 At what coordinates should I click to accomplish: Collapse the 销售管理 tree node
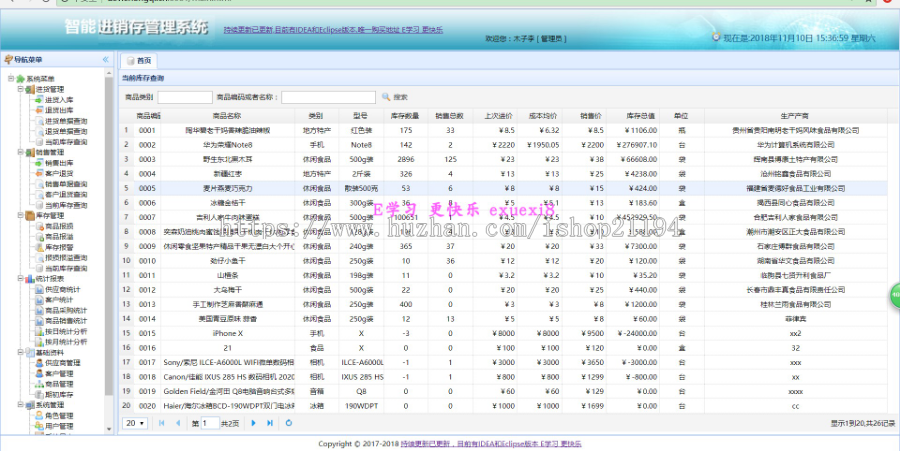[21, 153]
